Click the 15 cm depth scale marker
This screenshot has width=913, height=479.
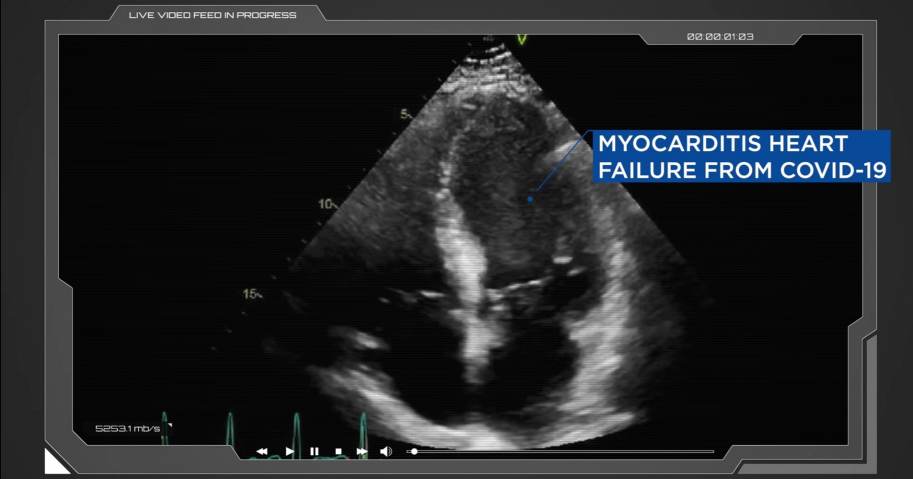[251, 294]
